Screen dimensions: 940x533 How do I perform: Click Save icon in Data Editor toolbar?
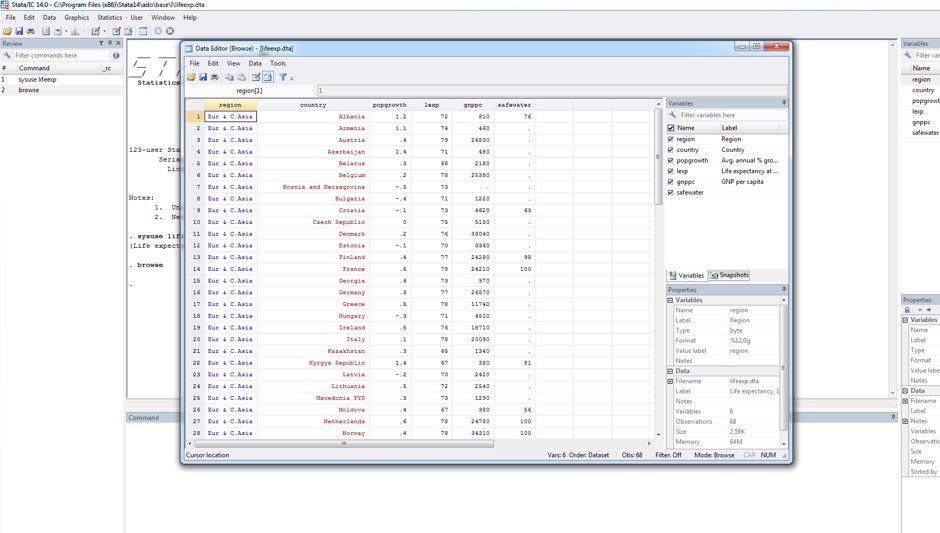pos(203,77)
